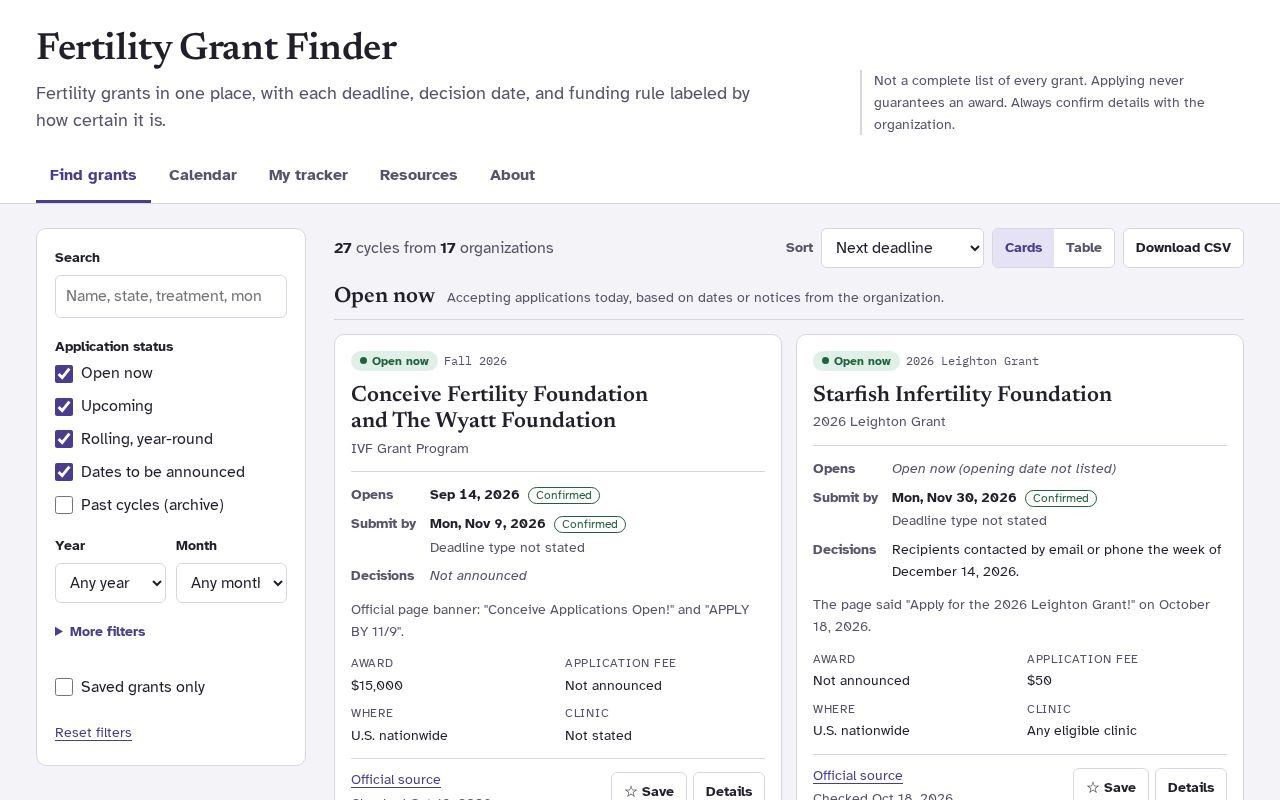Switch to the Find grants tab
Screen dimensions: 1280x800
[x=93, y=175]
